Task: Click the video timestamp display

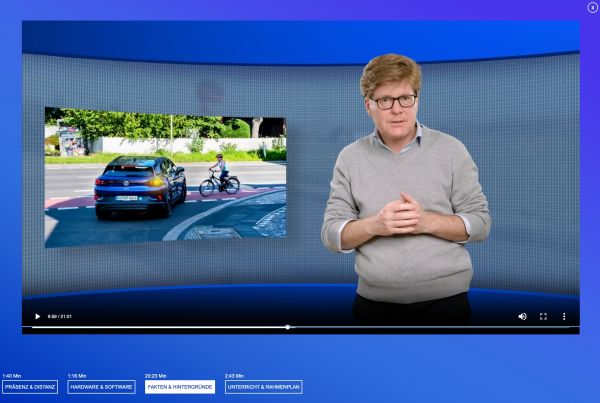Action: click(60, 316)
